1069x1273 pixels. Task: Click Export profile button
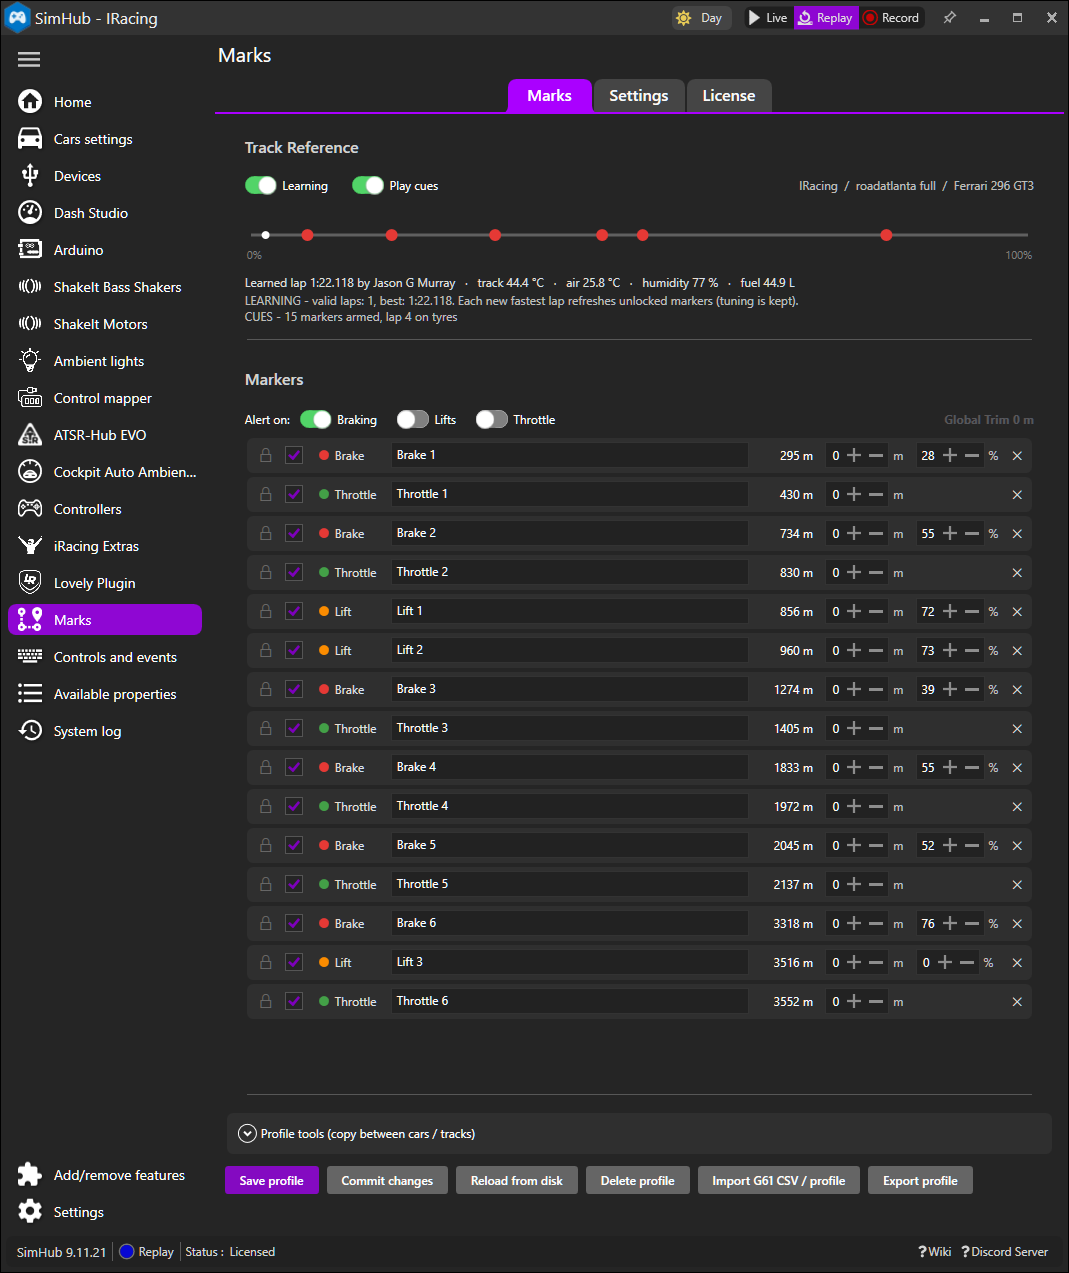pyautogui.click(x=920, y=1180)
